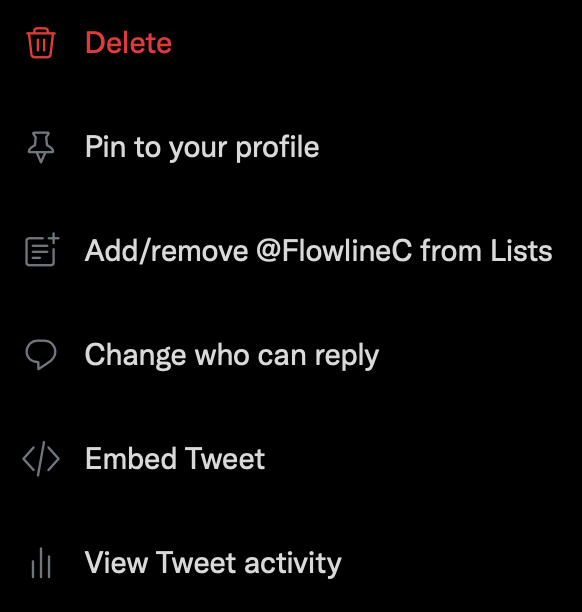The image size is (582, 612).
Task: Click the word reply in the menu
Action: pos(347,355)
